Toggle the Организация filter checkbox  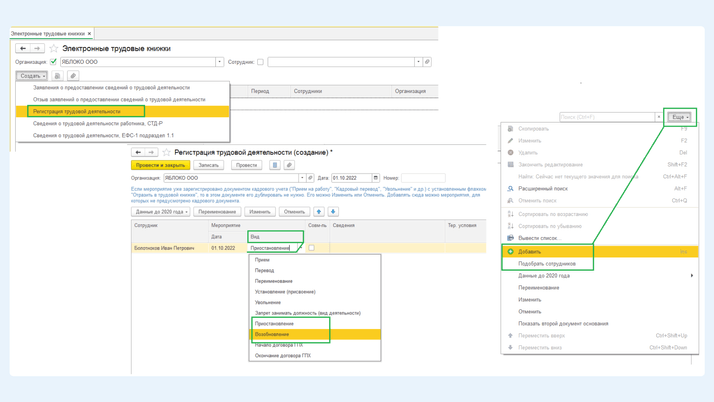(54, 62)
